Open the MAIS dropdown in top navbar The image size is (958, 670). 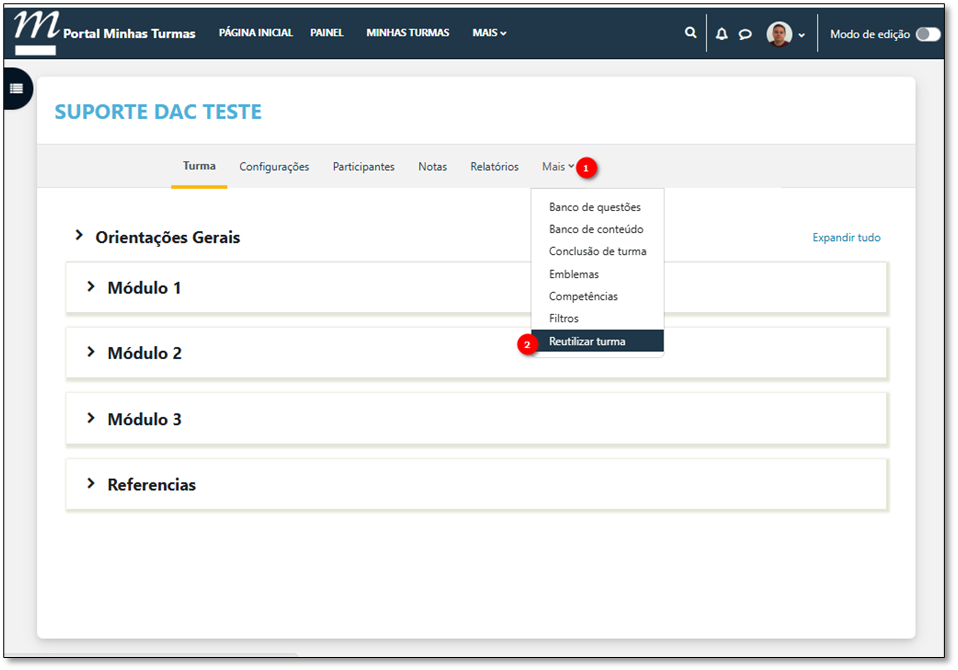[489, 33]
